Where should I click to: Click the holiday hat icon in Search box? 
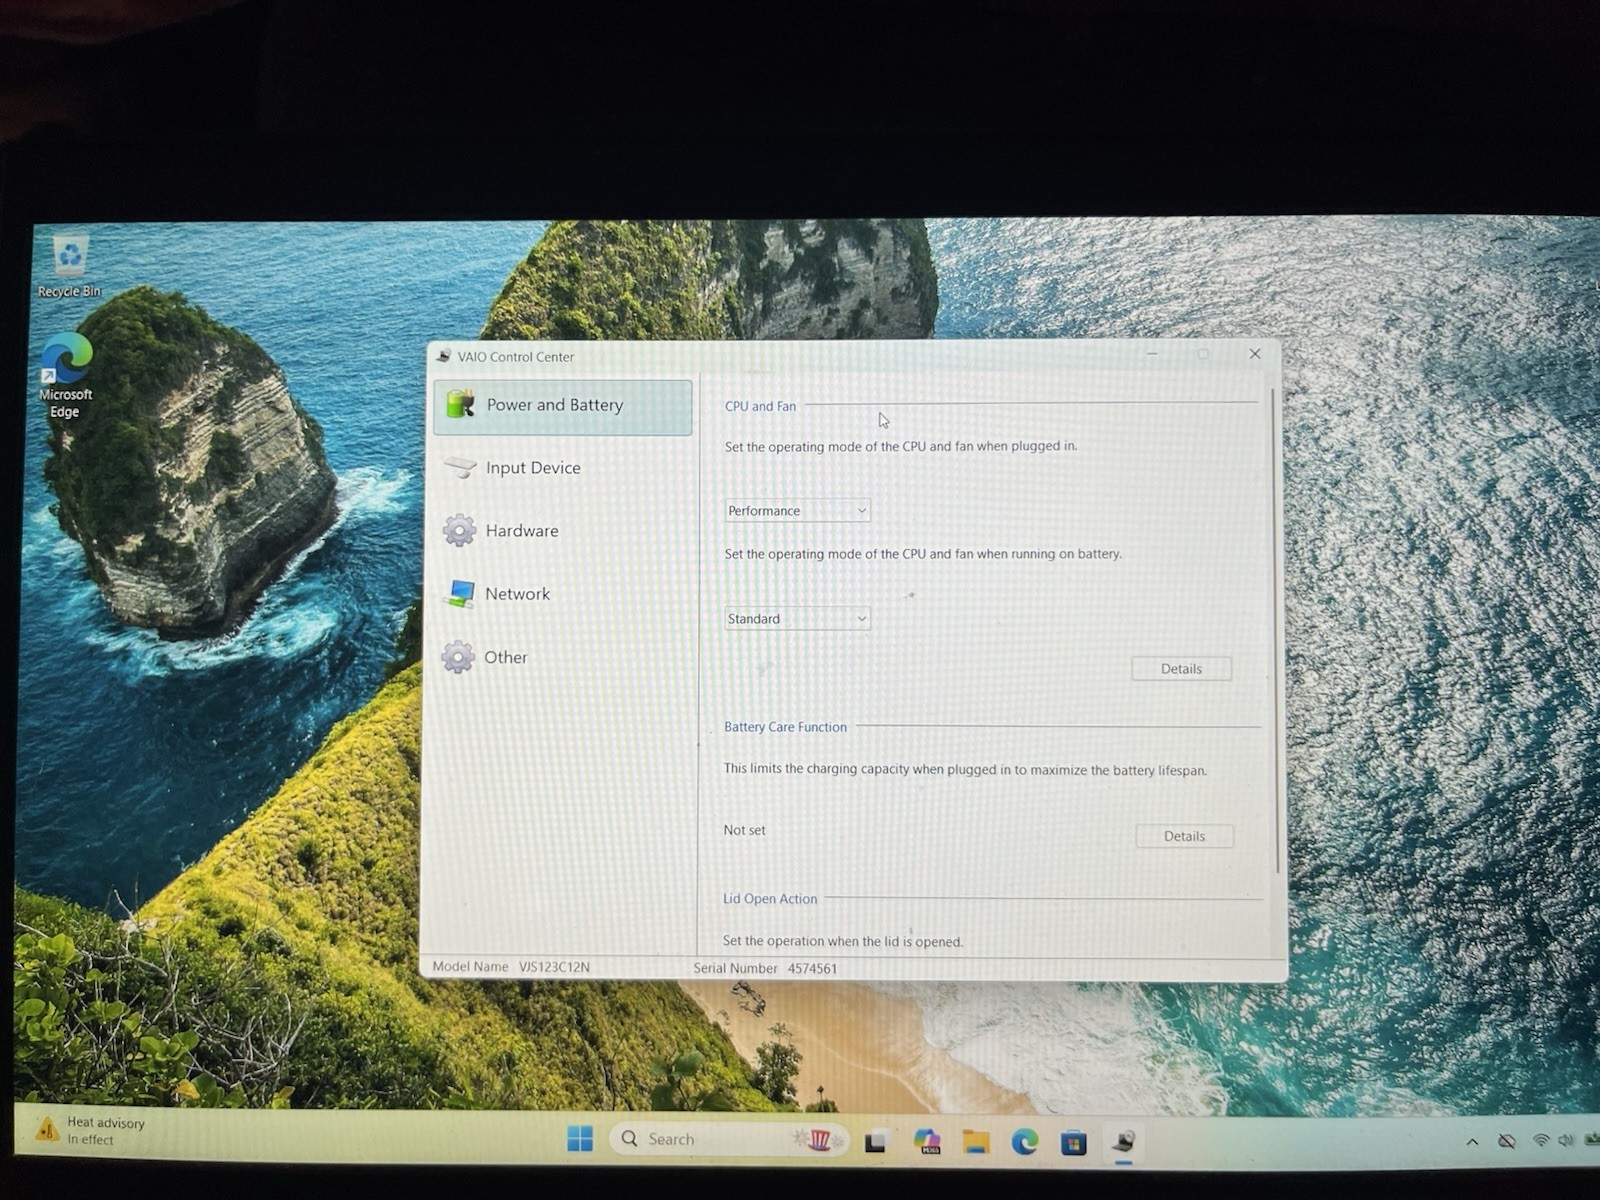tap(819, 1139)
